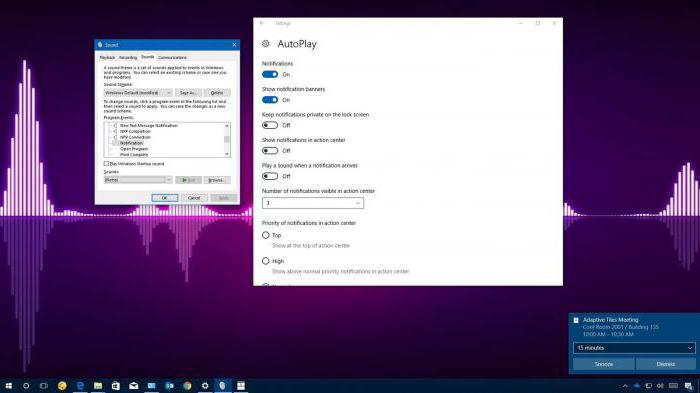
Task: Open File Explorer from the taskbar
Action: 98,385
